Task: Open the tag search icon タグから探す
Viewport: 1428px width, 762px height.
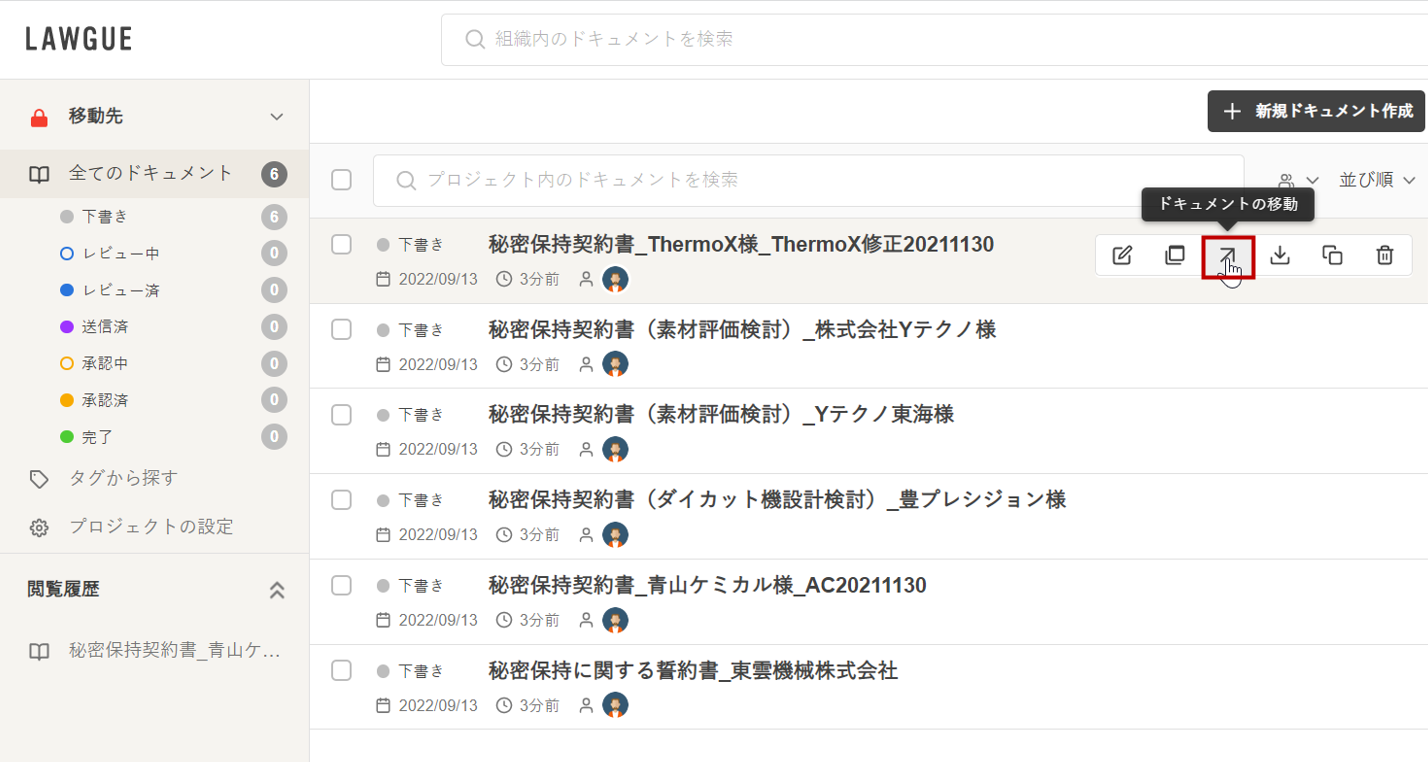Action: click(x=39, y=479)
